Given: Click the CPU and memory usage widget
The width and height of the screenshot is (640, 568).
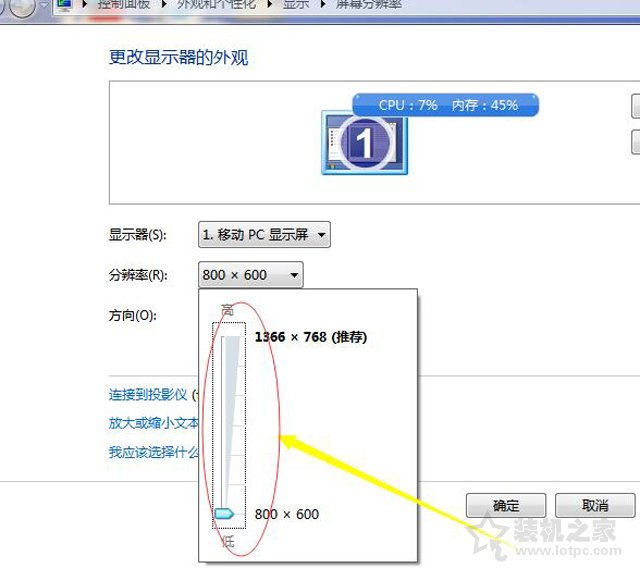Looking at the screenshot, I should point(446,105).
